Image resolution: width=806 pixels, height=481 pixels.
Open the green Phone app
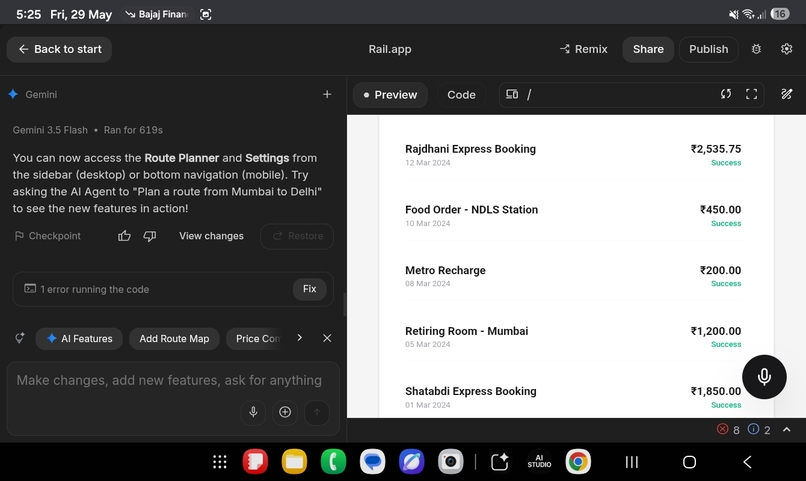coord(333,461)
